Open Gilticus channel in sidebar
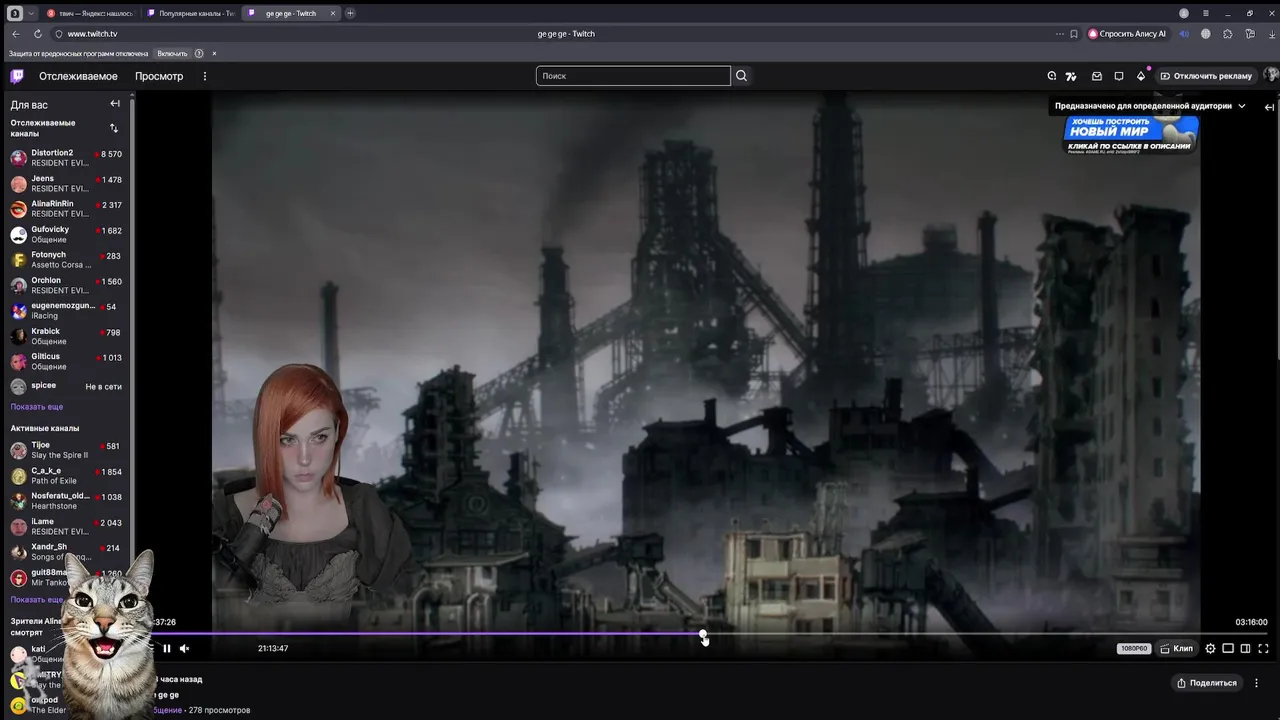This screenshot has height=720, width=1280. click(66, 362)
